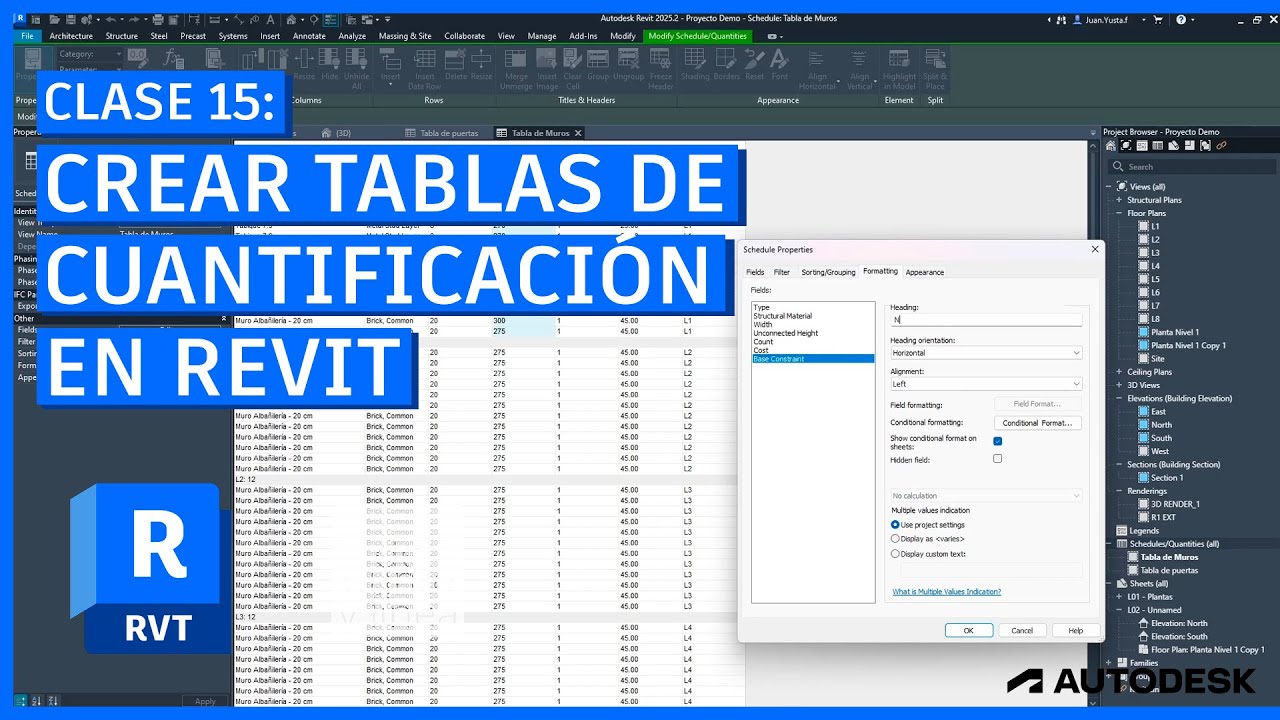Viewport: 1280px width, 720px height.
Task: Expand the 3D Views tree node
Action: 1119,385
